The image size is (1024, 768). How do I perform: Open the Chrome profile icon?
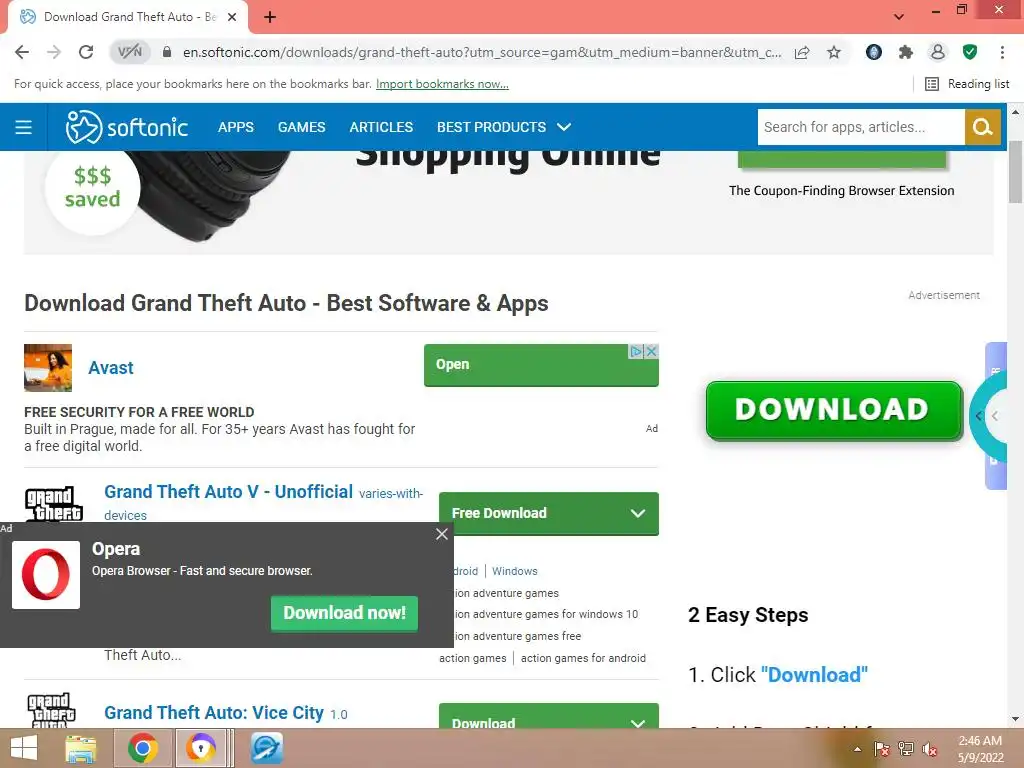(938, 52)
